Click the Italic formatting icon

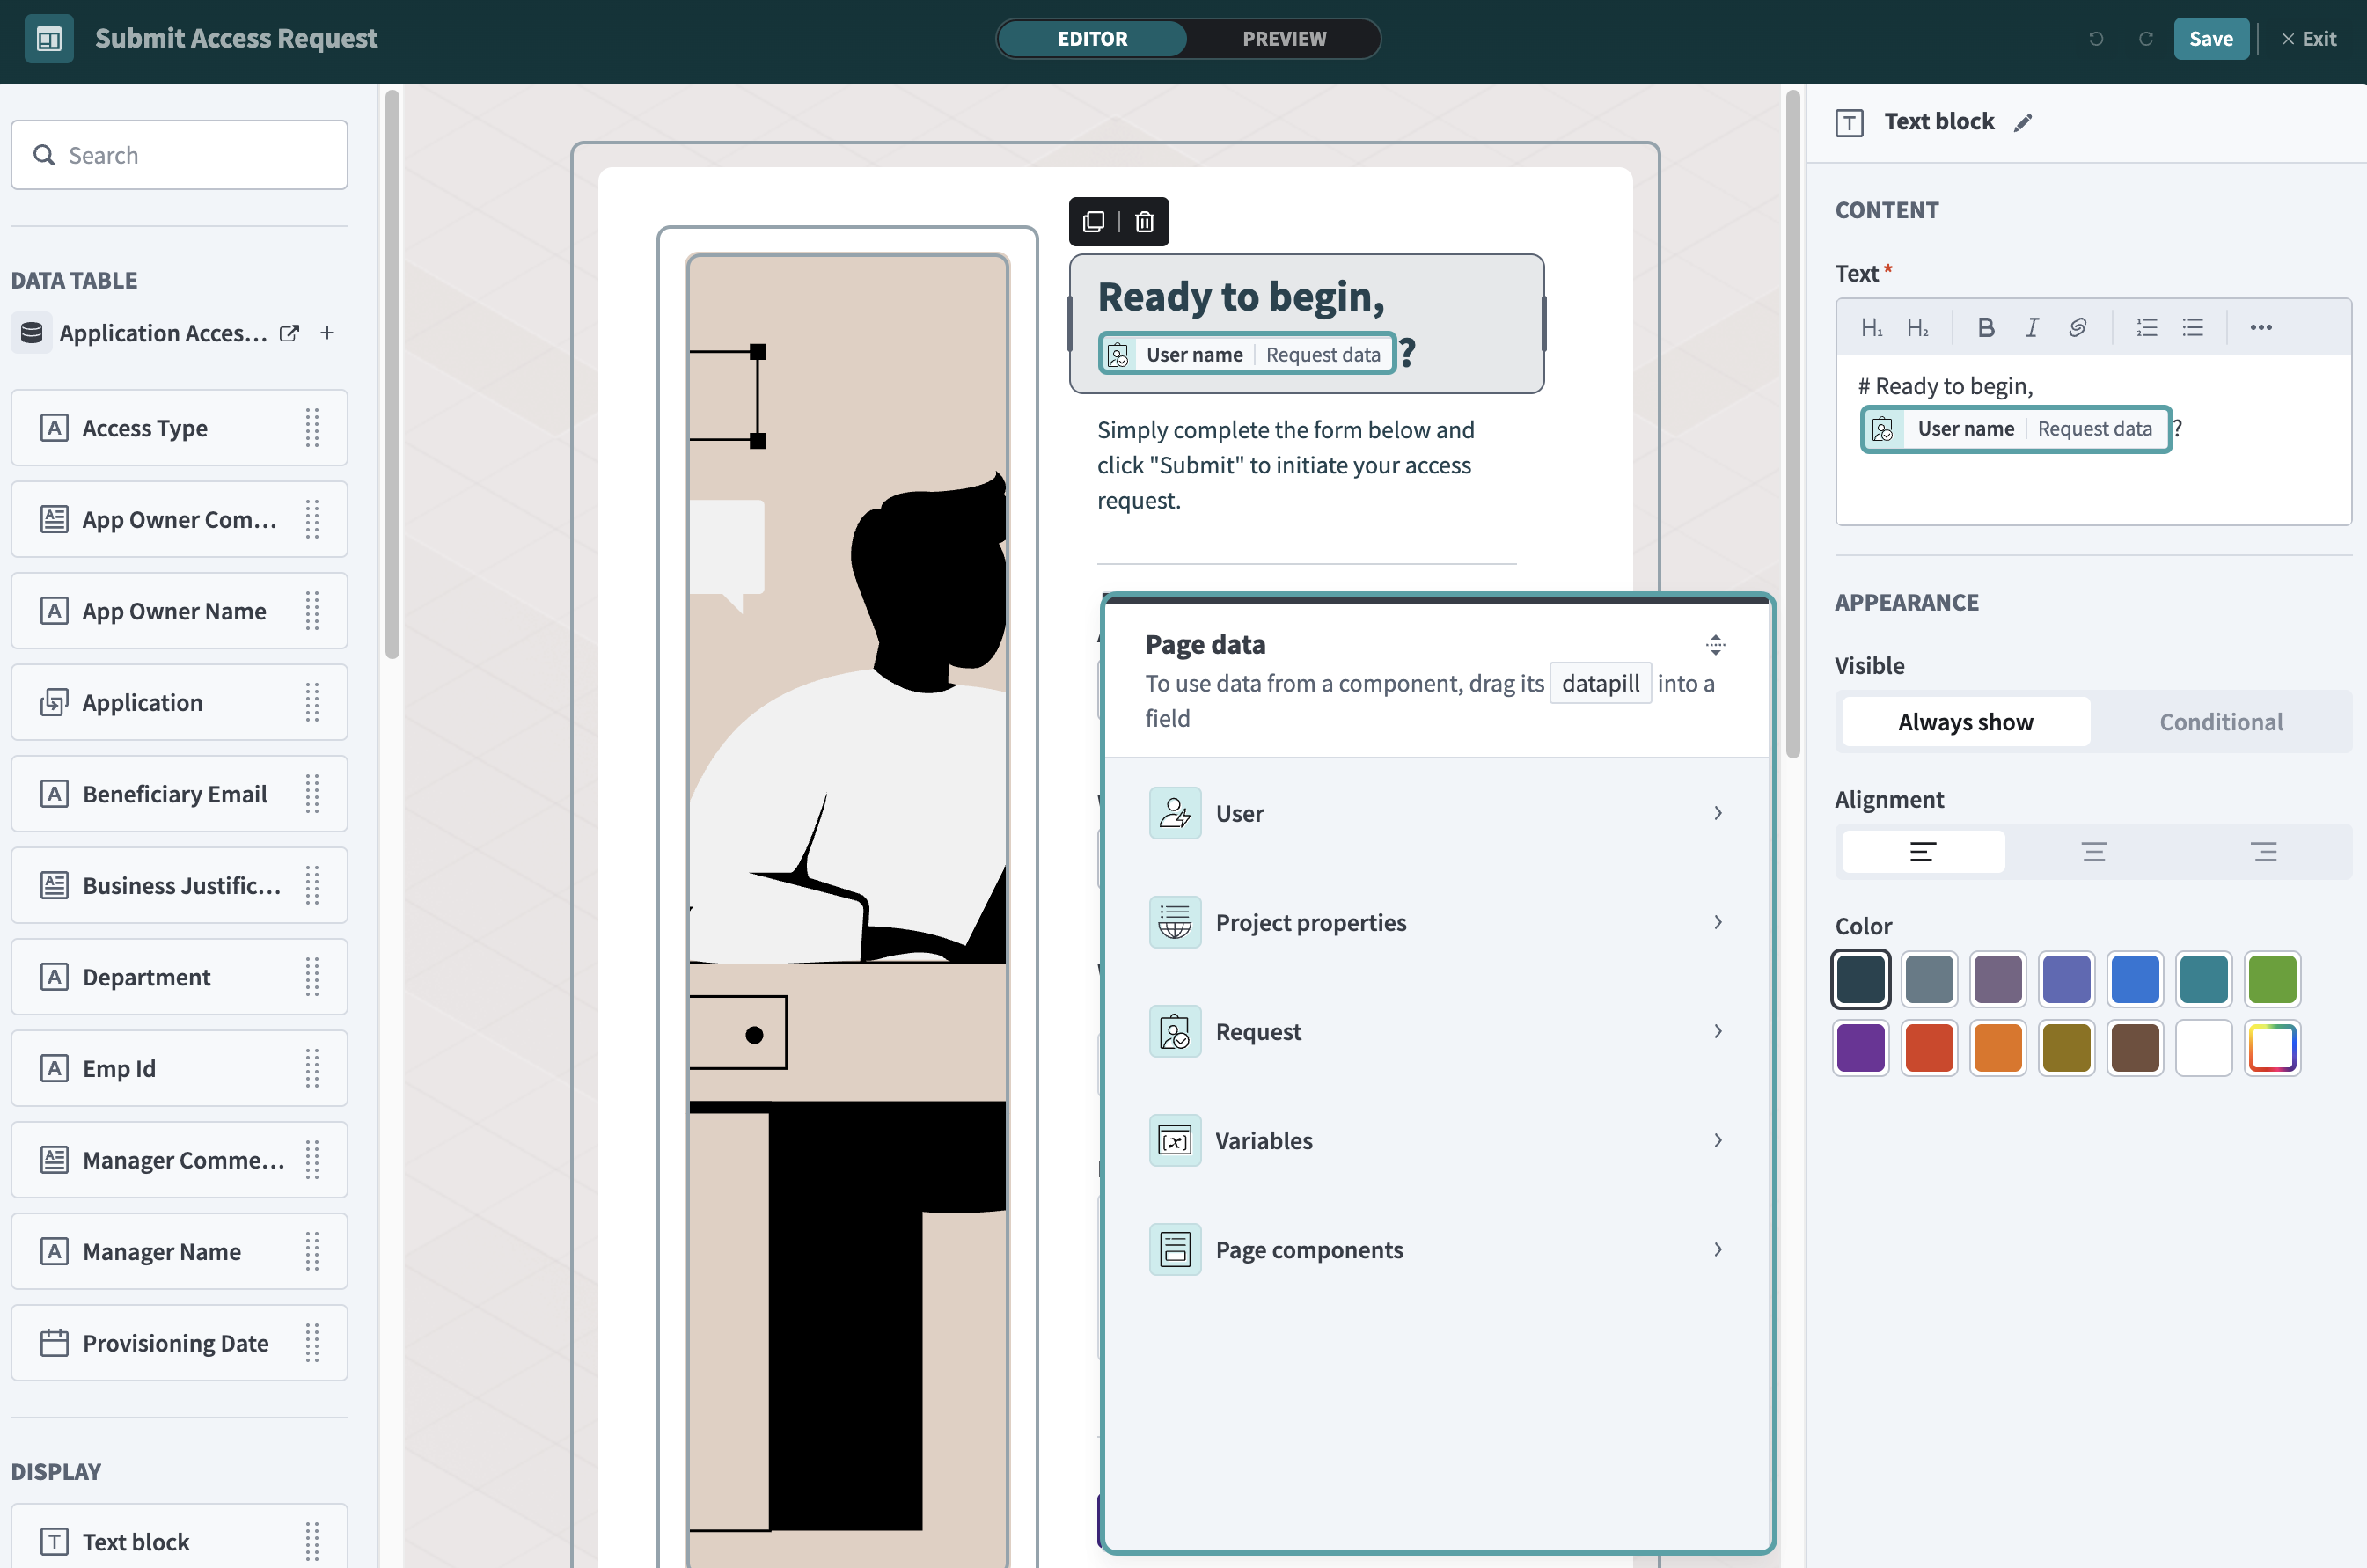(2032, 327)
